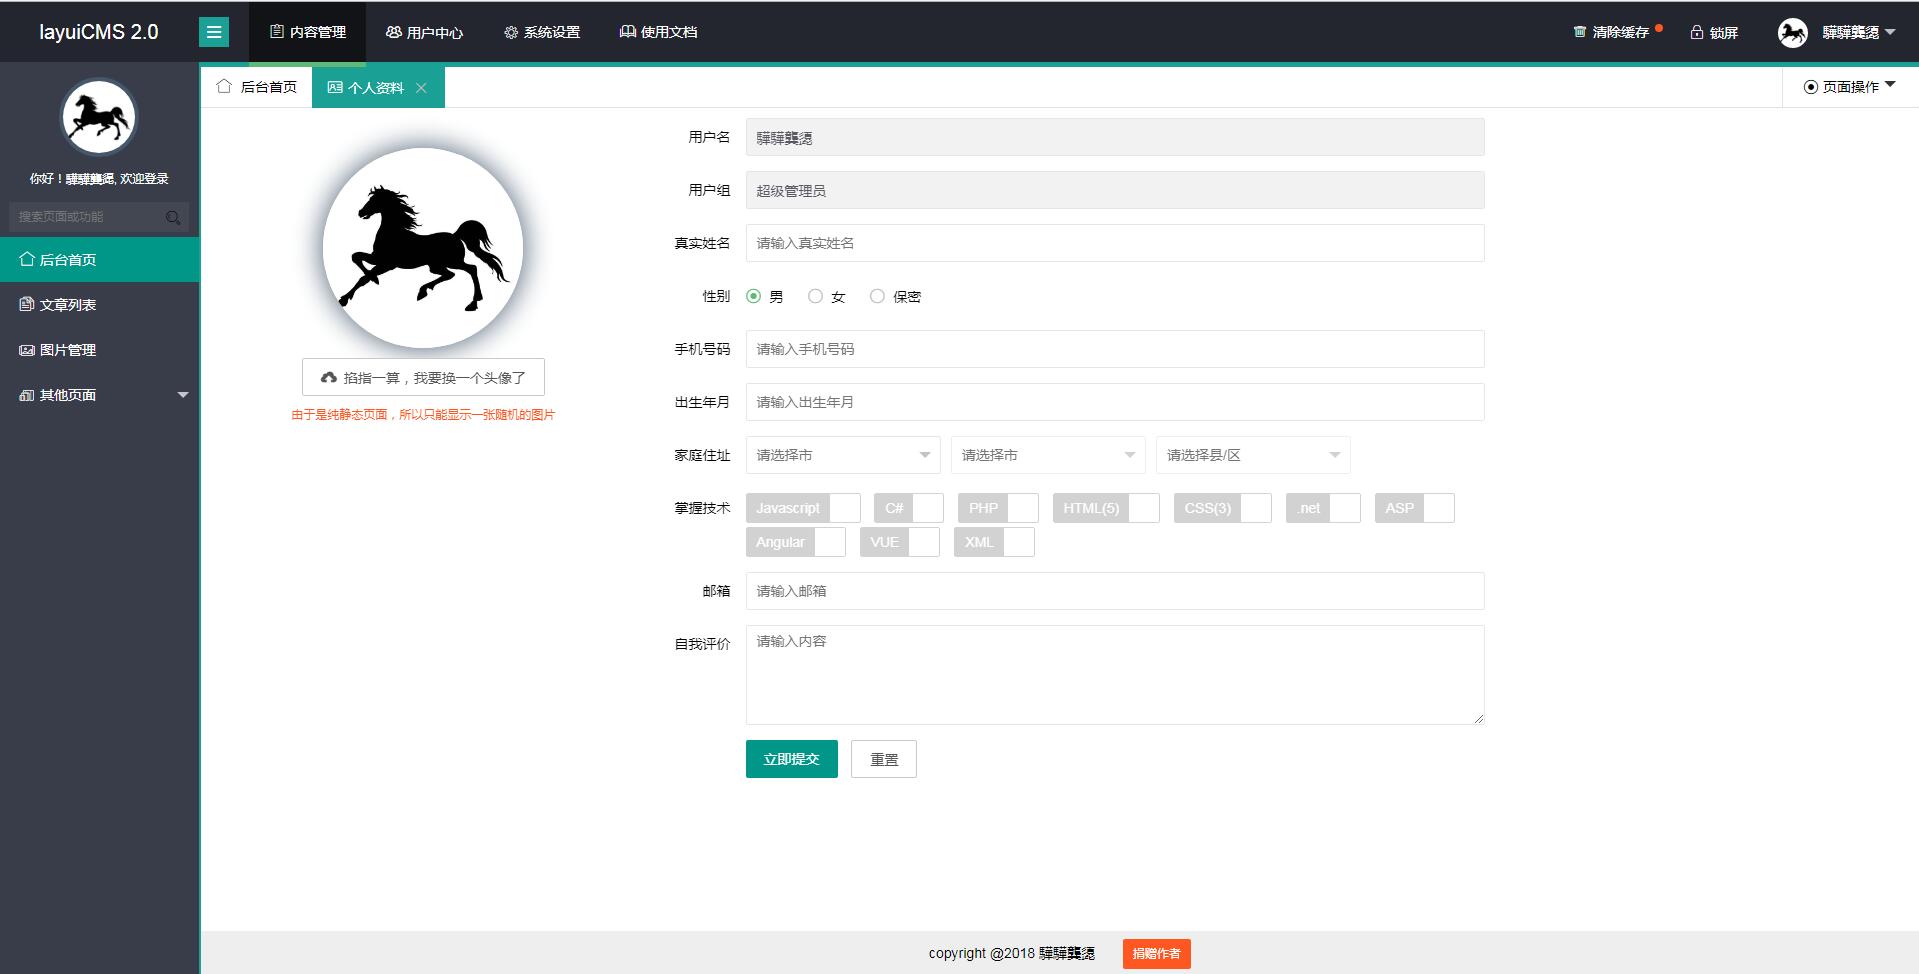The width and height of the screenshot is (1919, 974).
Task: Click the 真实姓名 input field
Action: 1114,243
